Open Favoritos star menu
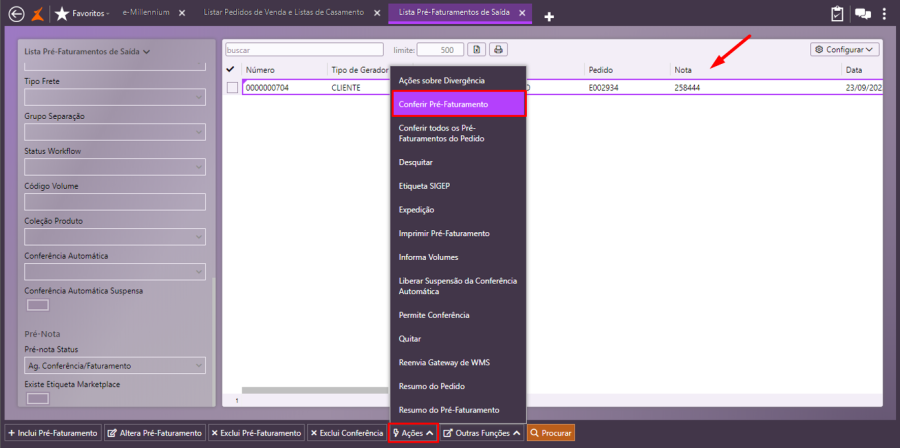 click(82, 13)
